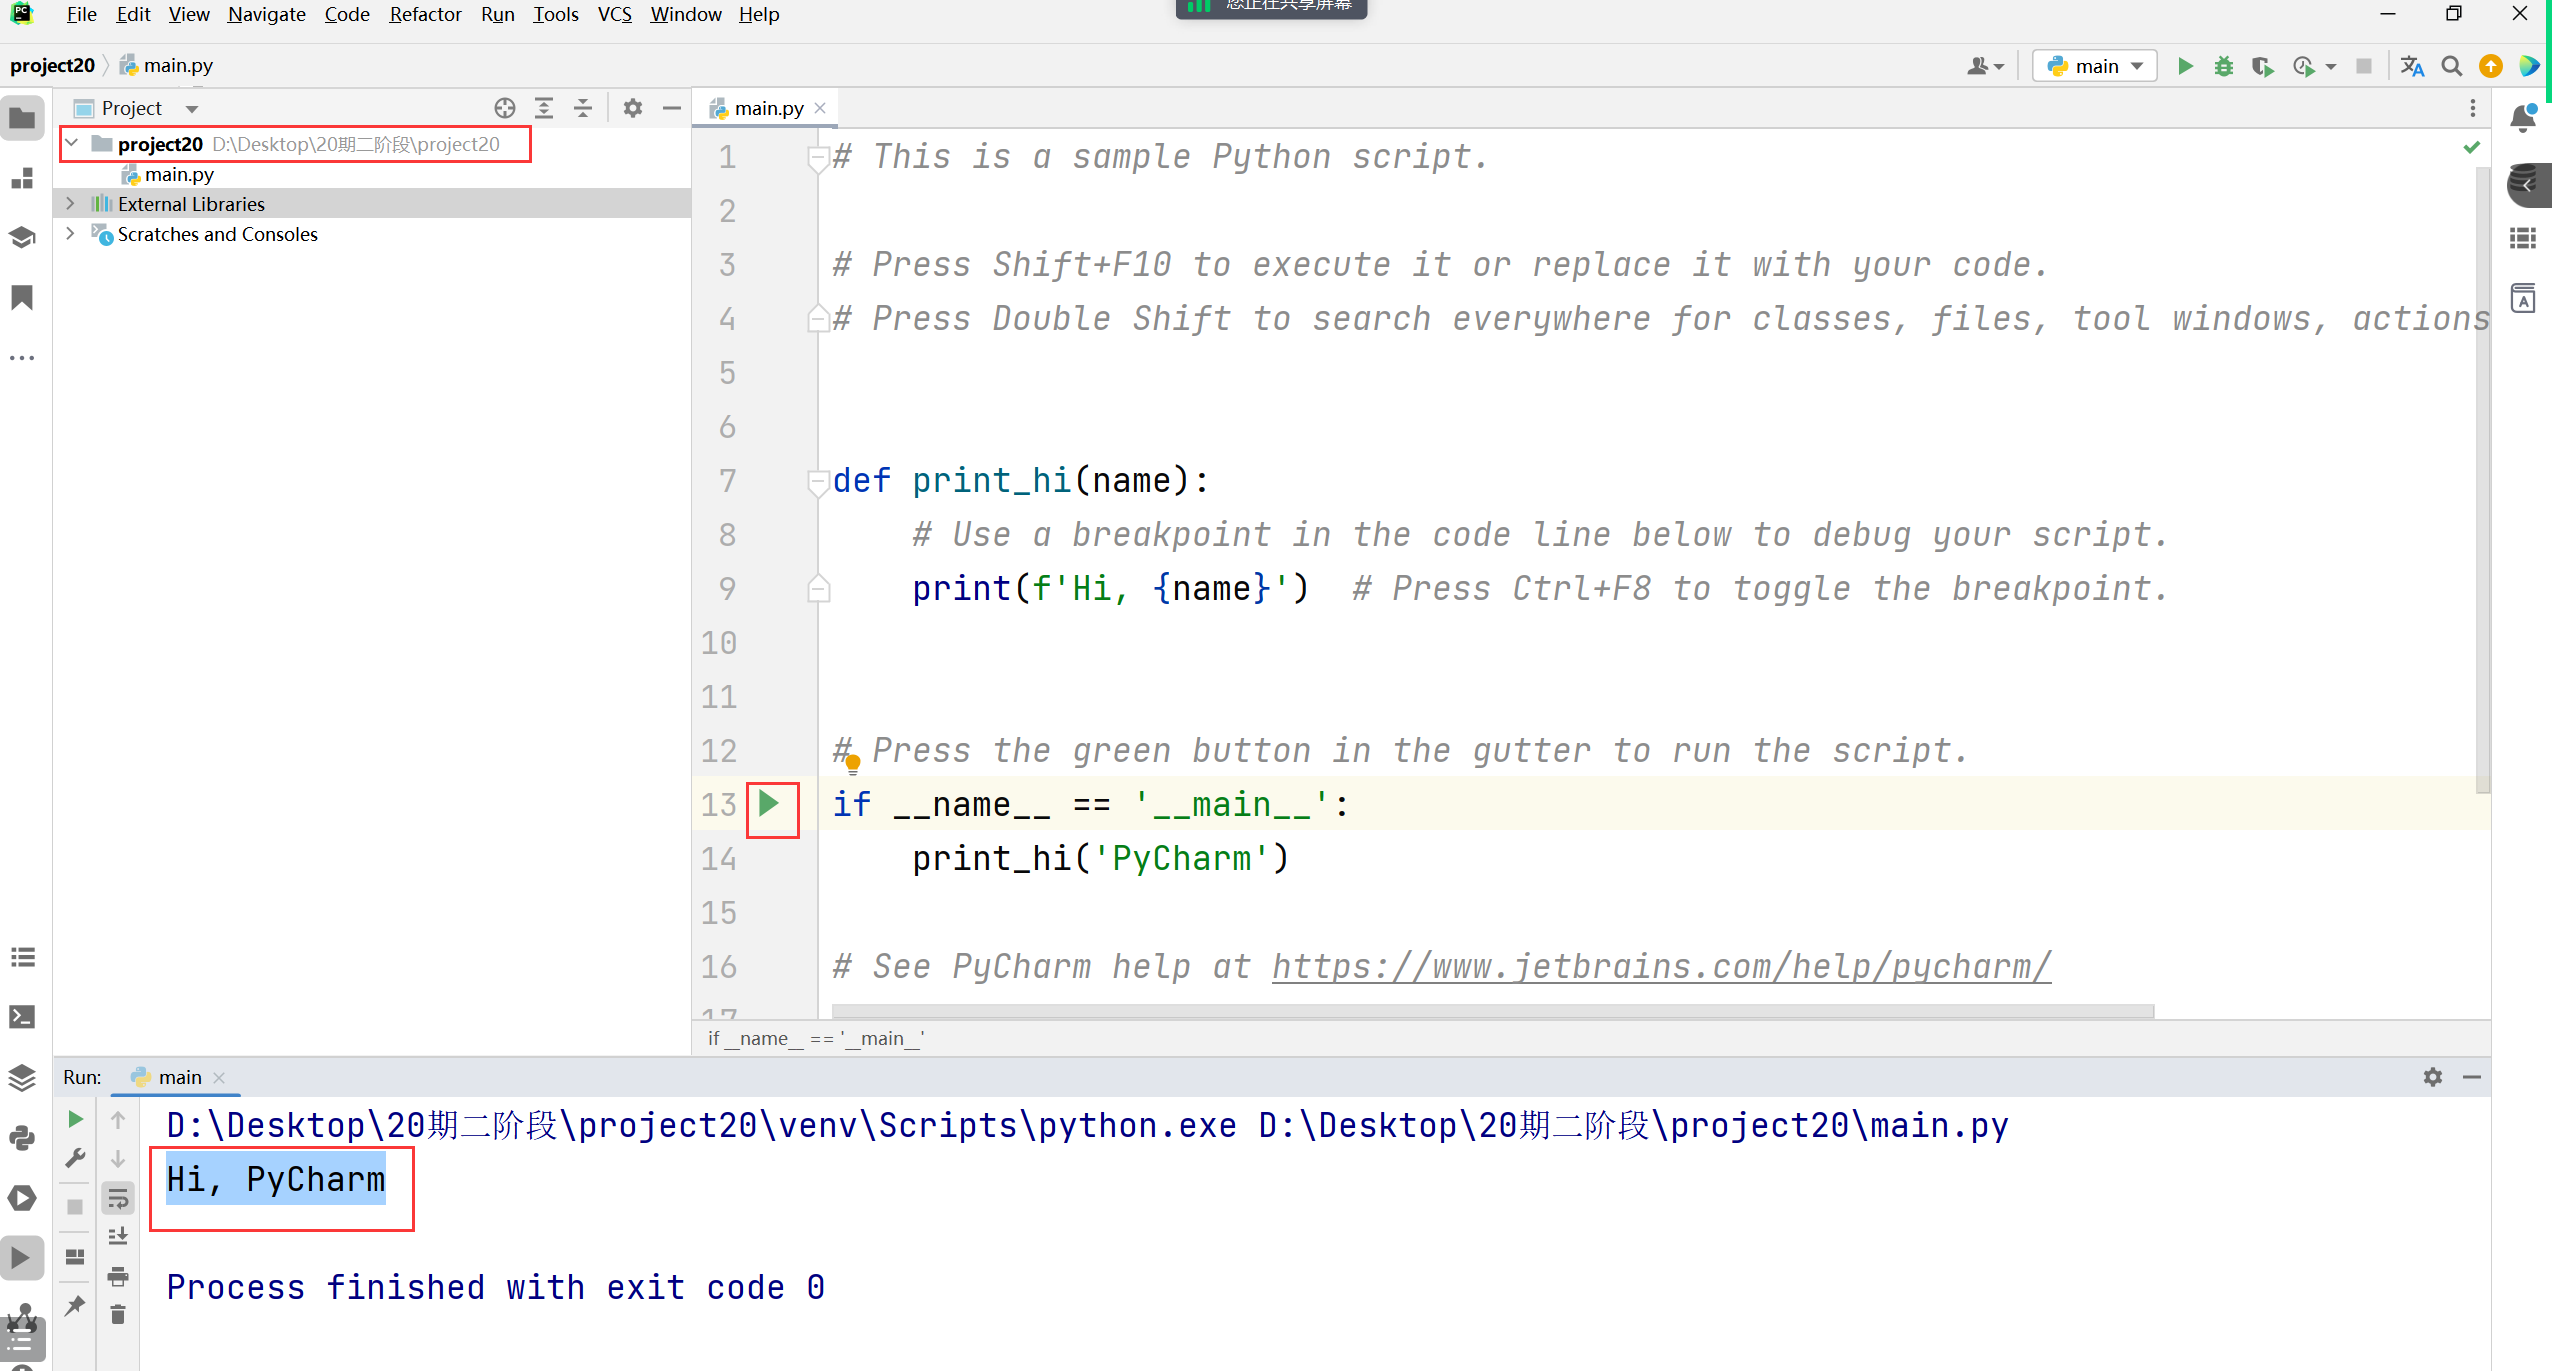This screenshot has width=2552, height=1371.
Task: Expand the Scratches and Consoles folder
Action: [69, 235]
